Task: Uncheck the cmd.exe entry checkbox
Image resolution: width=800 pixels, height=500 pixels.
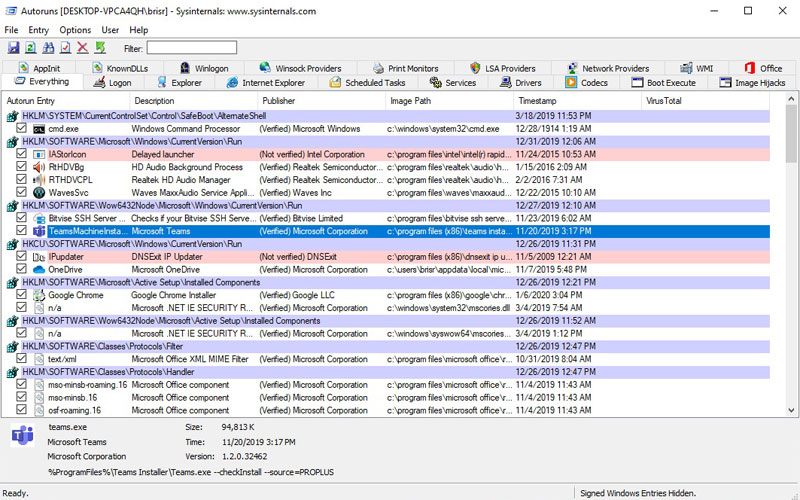Action: pos(21,128)
